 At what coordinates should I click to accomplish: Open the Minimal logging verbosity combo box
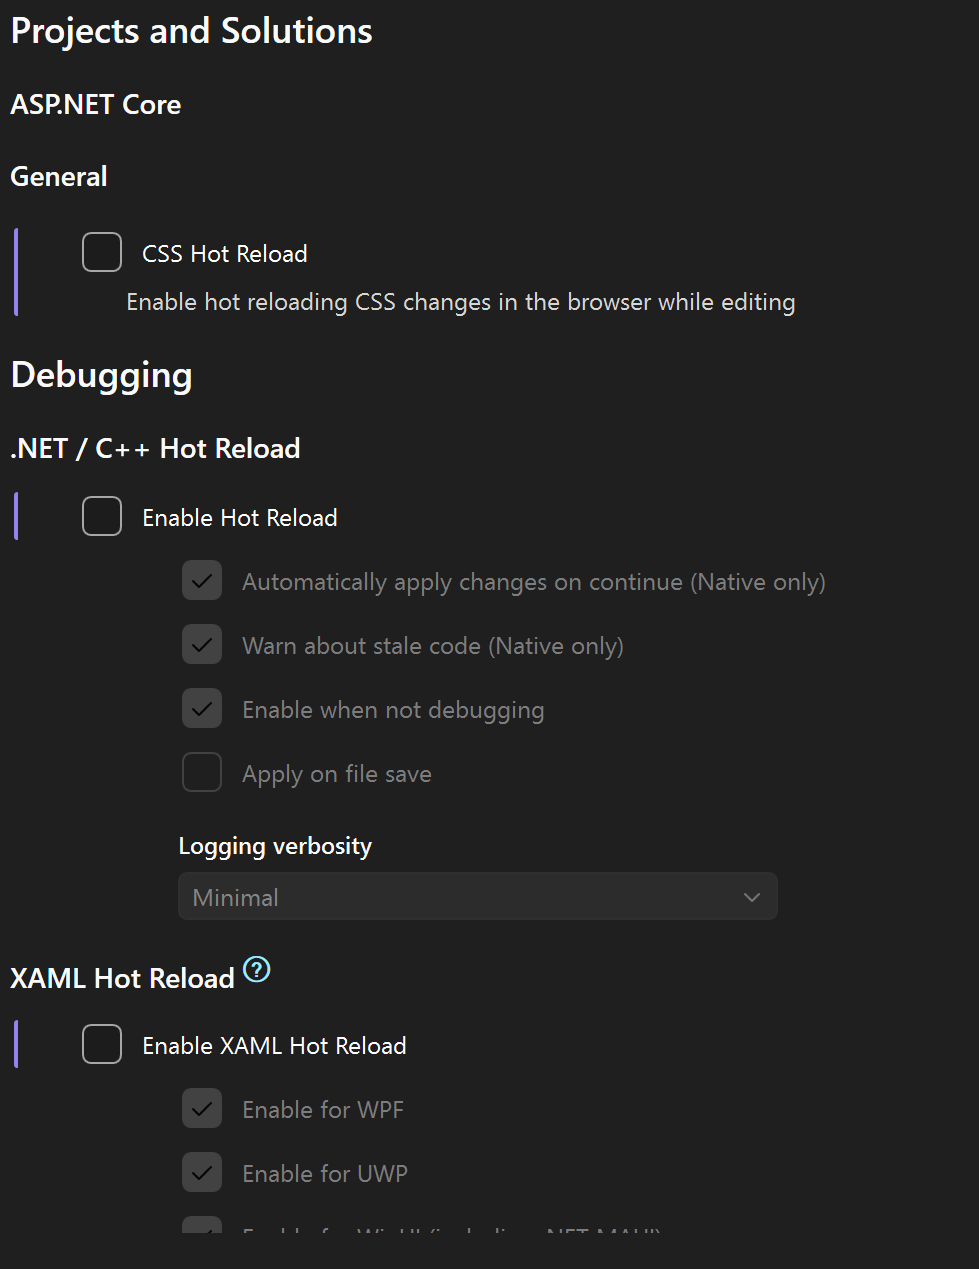coord(460,897)
